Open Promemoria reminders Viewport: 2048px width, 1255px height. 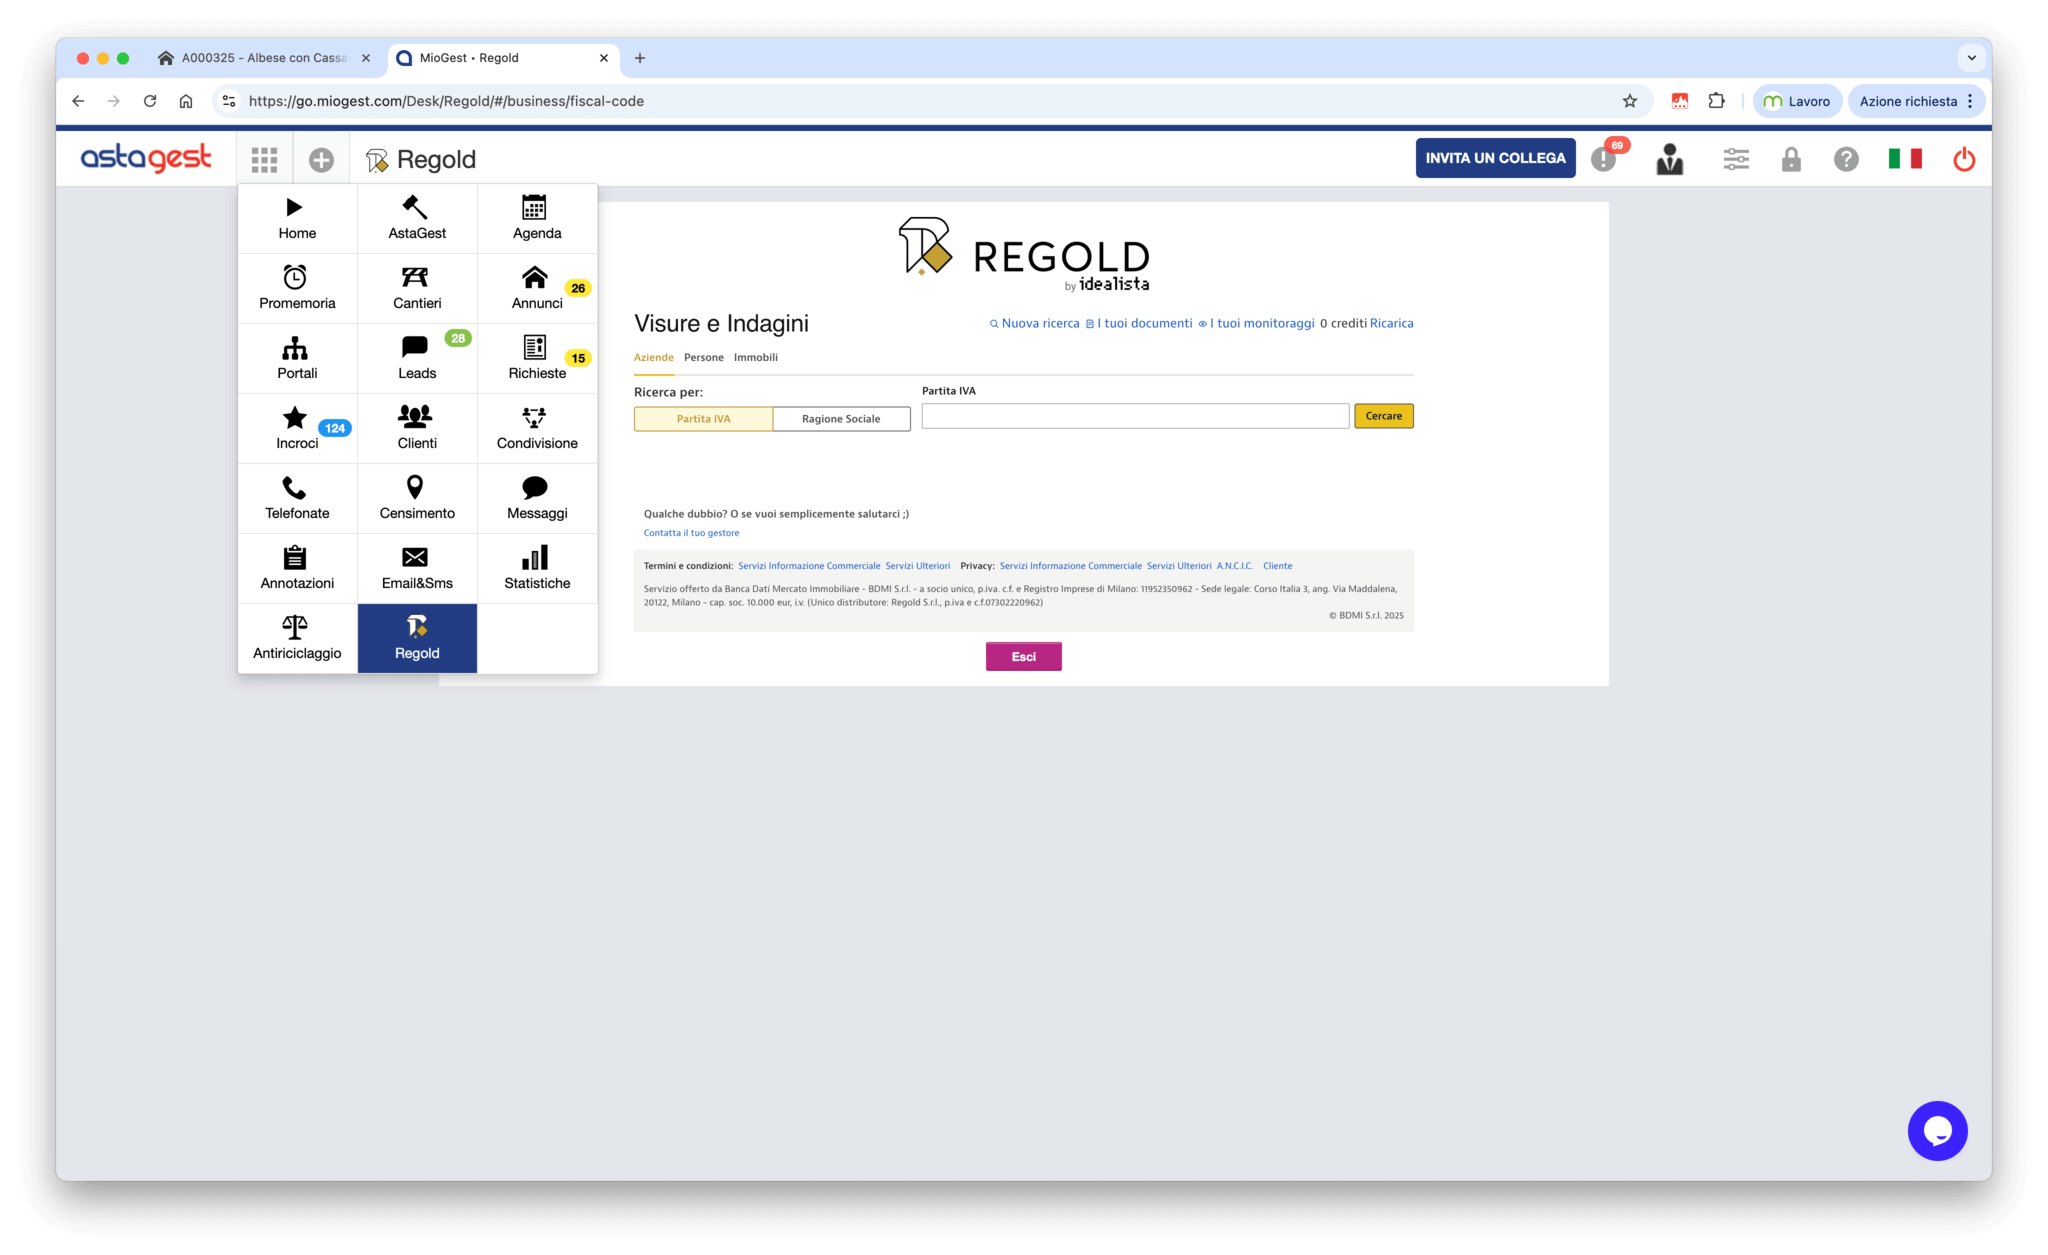[x=297, y=288]
